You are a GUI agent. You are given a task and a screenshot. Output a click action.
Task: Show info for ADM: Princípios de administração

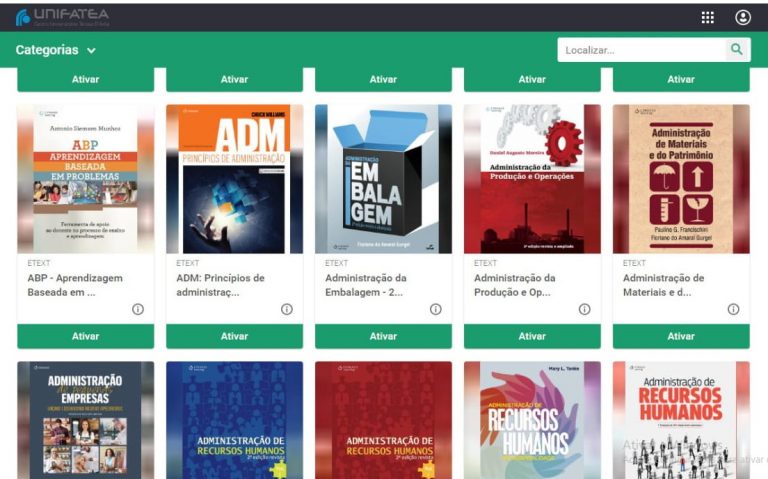[x=287, y=309]
